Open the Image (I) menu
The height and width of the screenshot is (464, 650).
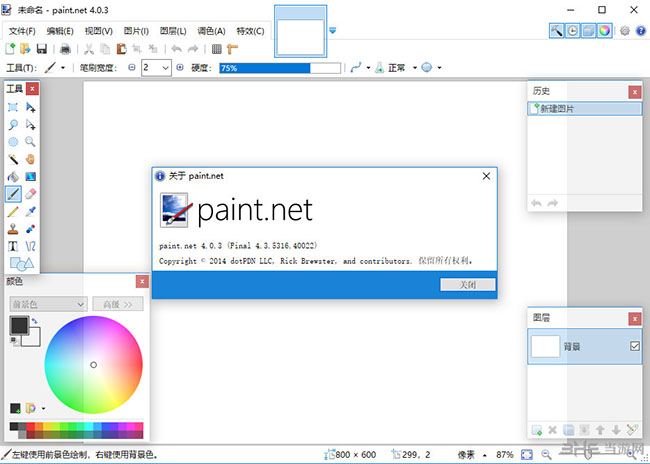tap(136, 31)
